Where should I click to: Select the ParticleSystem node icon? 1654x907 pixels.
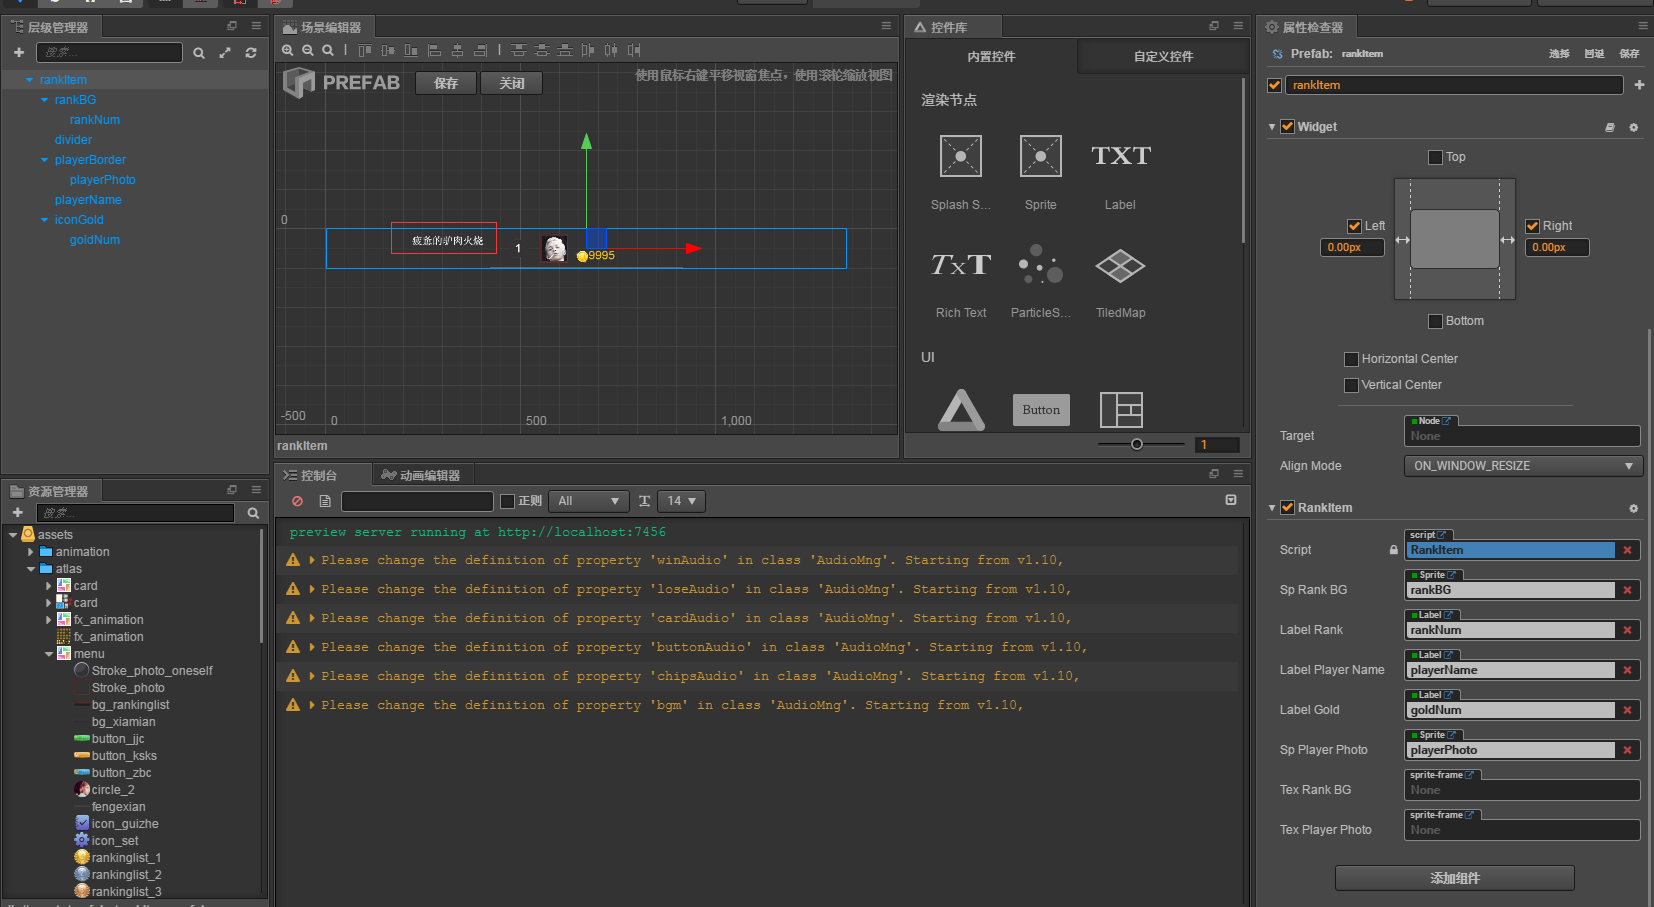coord(1041,264)
